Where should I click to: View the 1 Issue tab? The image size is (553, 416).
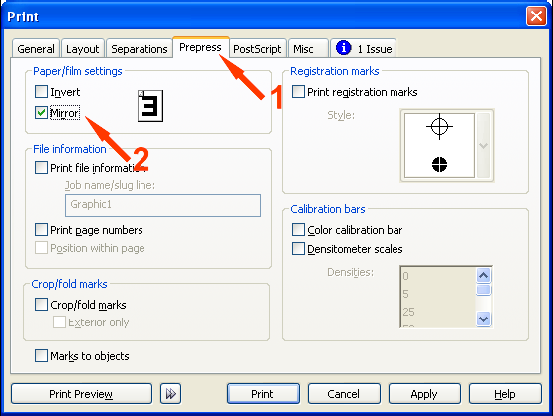[364, 49]
